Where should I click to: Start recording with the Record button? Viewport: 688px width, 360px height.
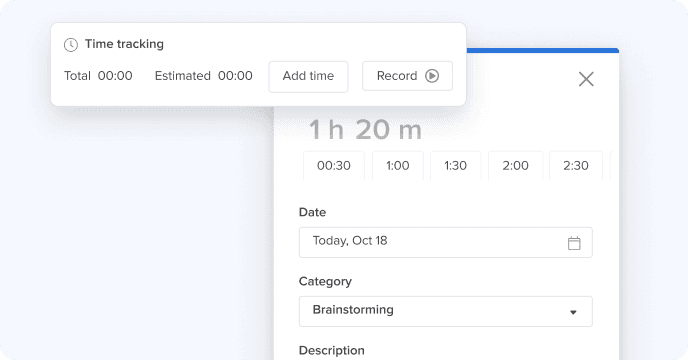pos(407,76)
